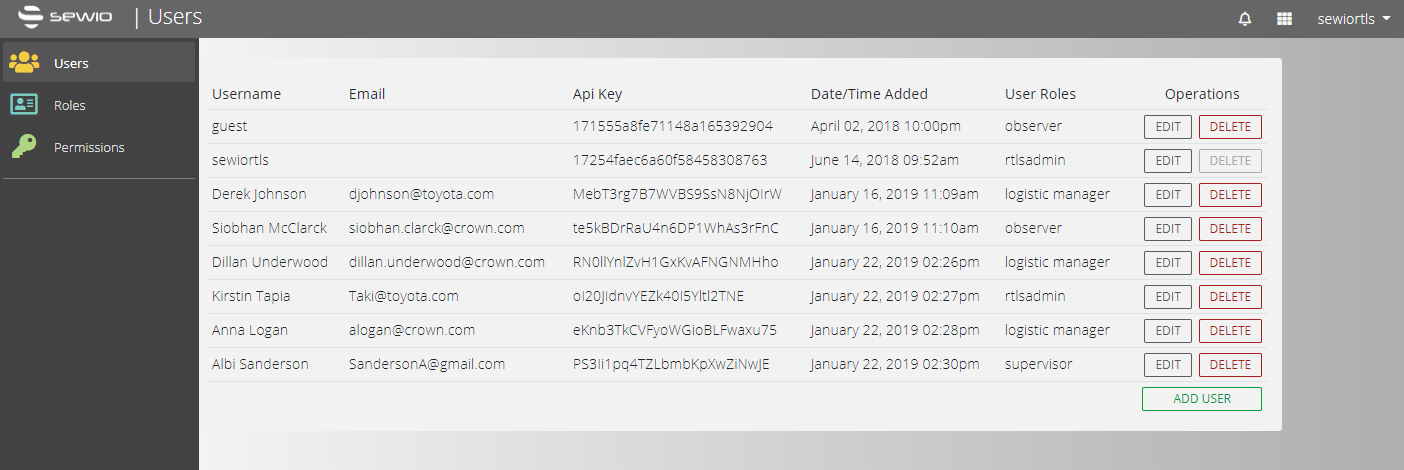Edit the guest user

tap(1167, 127)
